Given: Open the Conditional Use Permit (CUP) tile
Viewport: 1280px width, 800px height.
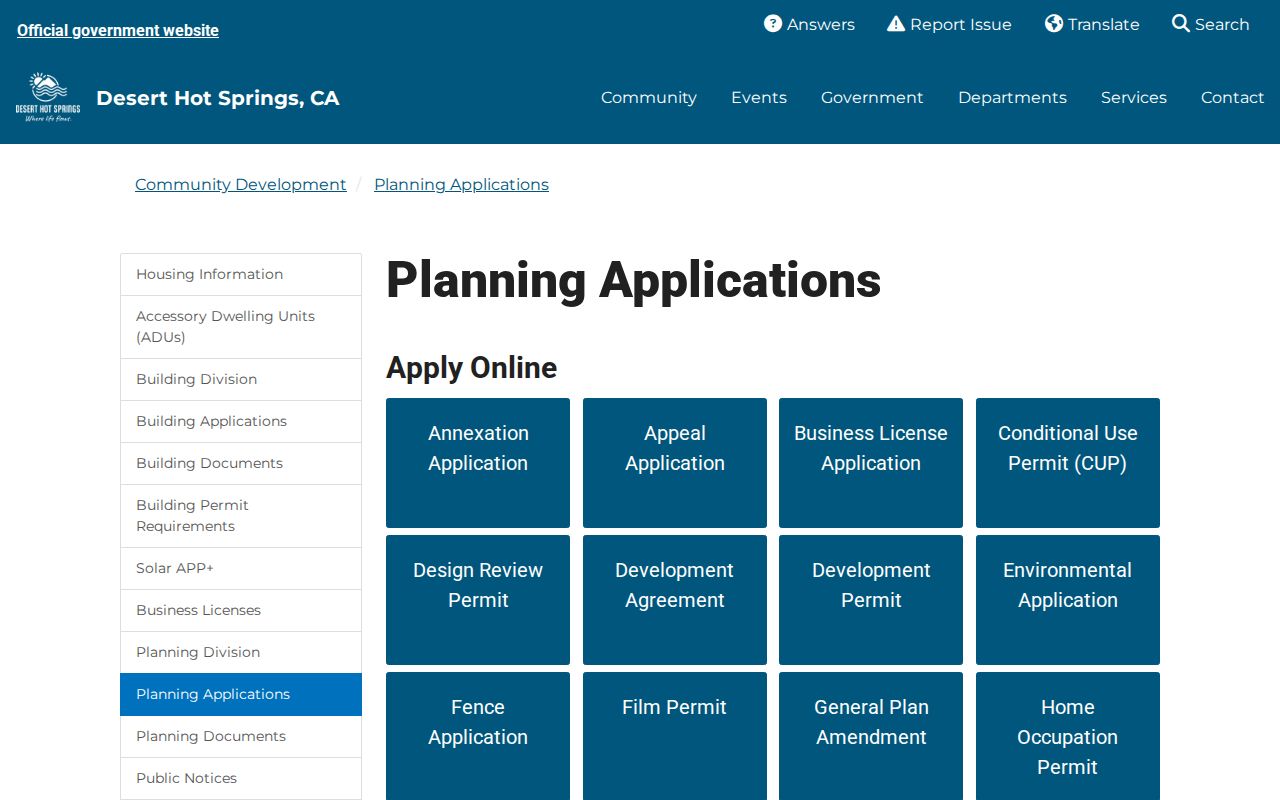Looking at the screenshot, I should 1068,463.
